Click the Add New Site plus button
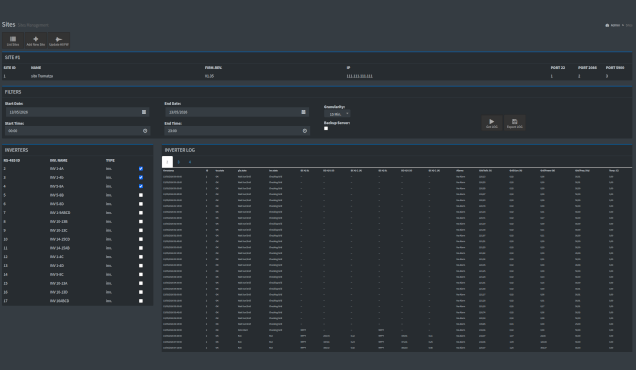 [x=36, y=41]
